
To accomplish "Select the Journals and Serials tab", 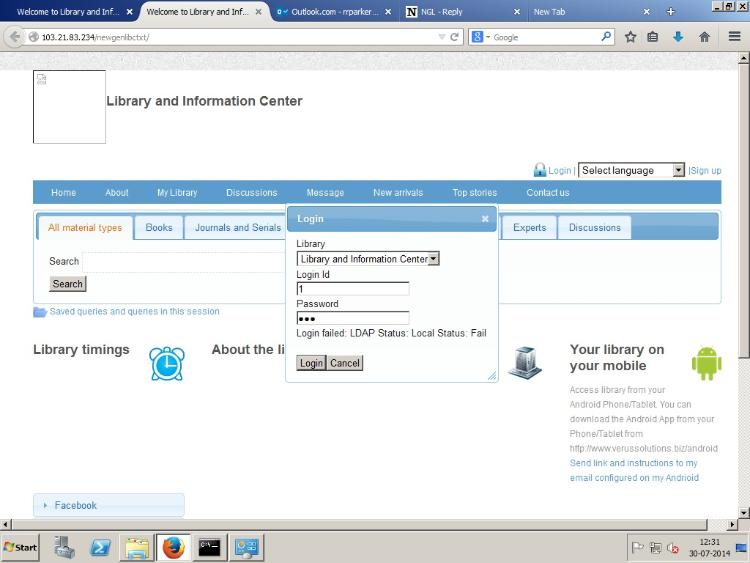I will coord(237,228).
